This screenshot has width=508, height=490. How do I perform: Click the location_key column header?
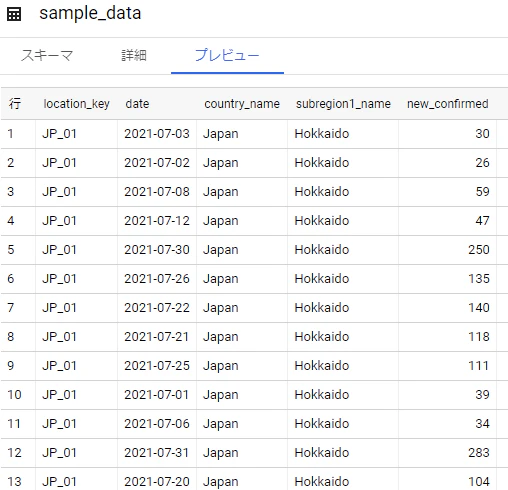click(76, 104)
